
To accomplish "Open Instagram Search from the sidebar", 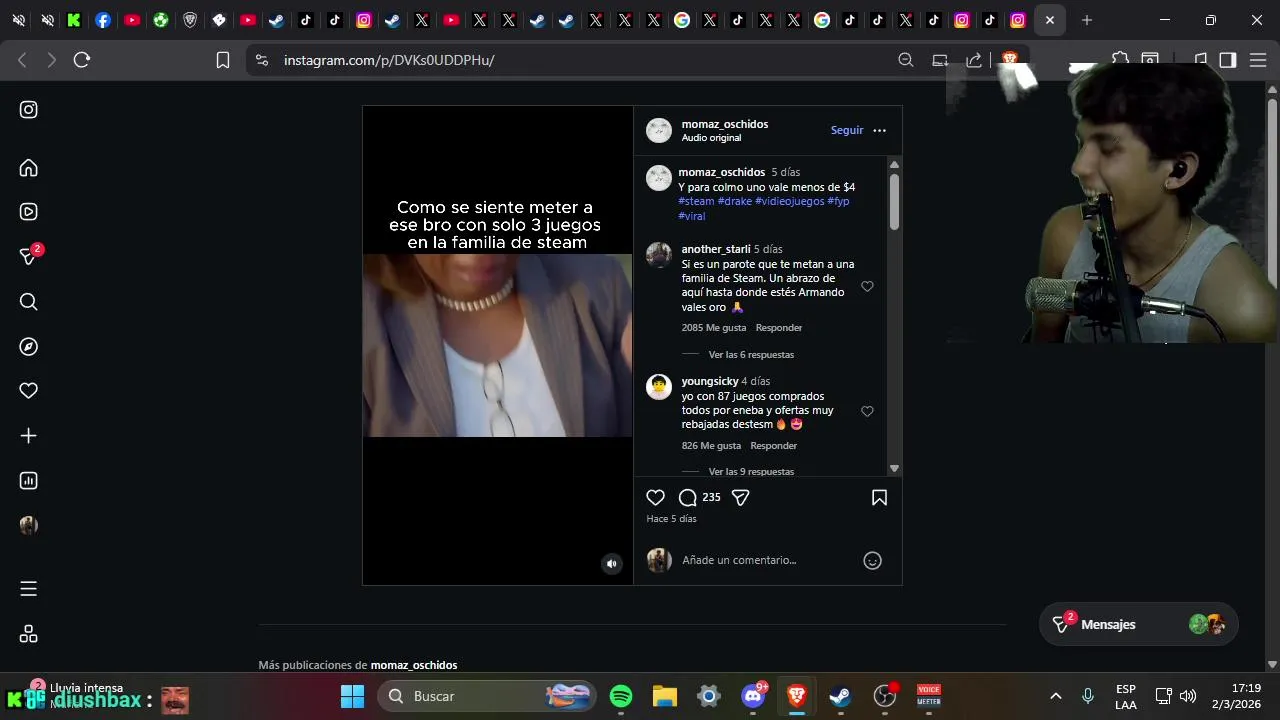I will coord(29,302).
